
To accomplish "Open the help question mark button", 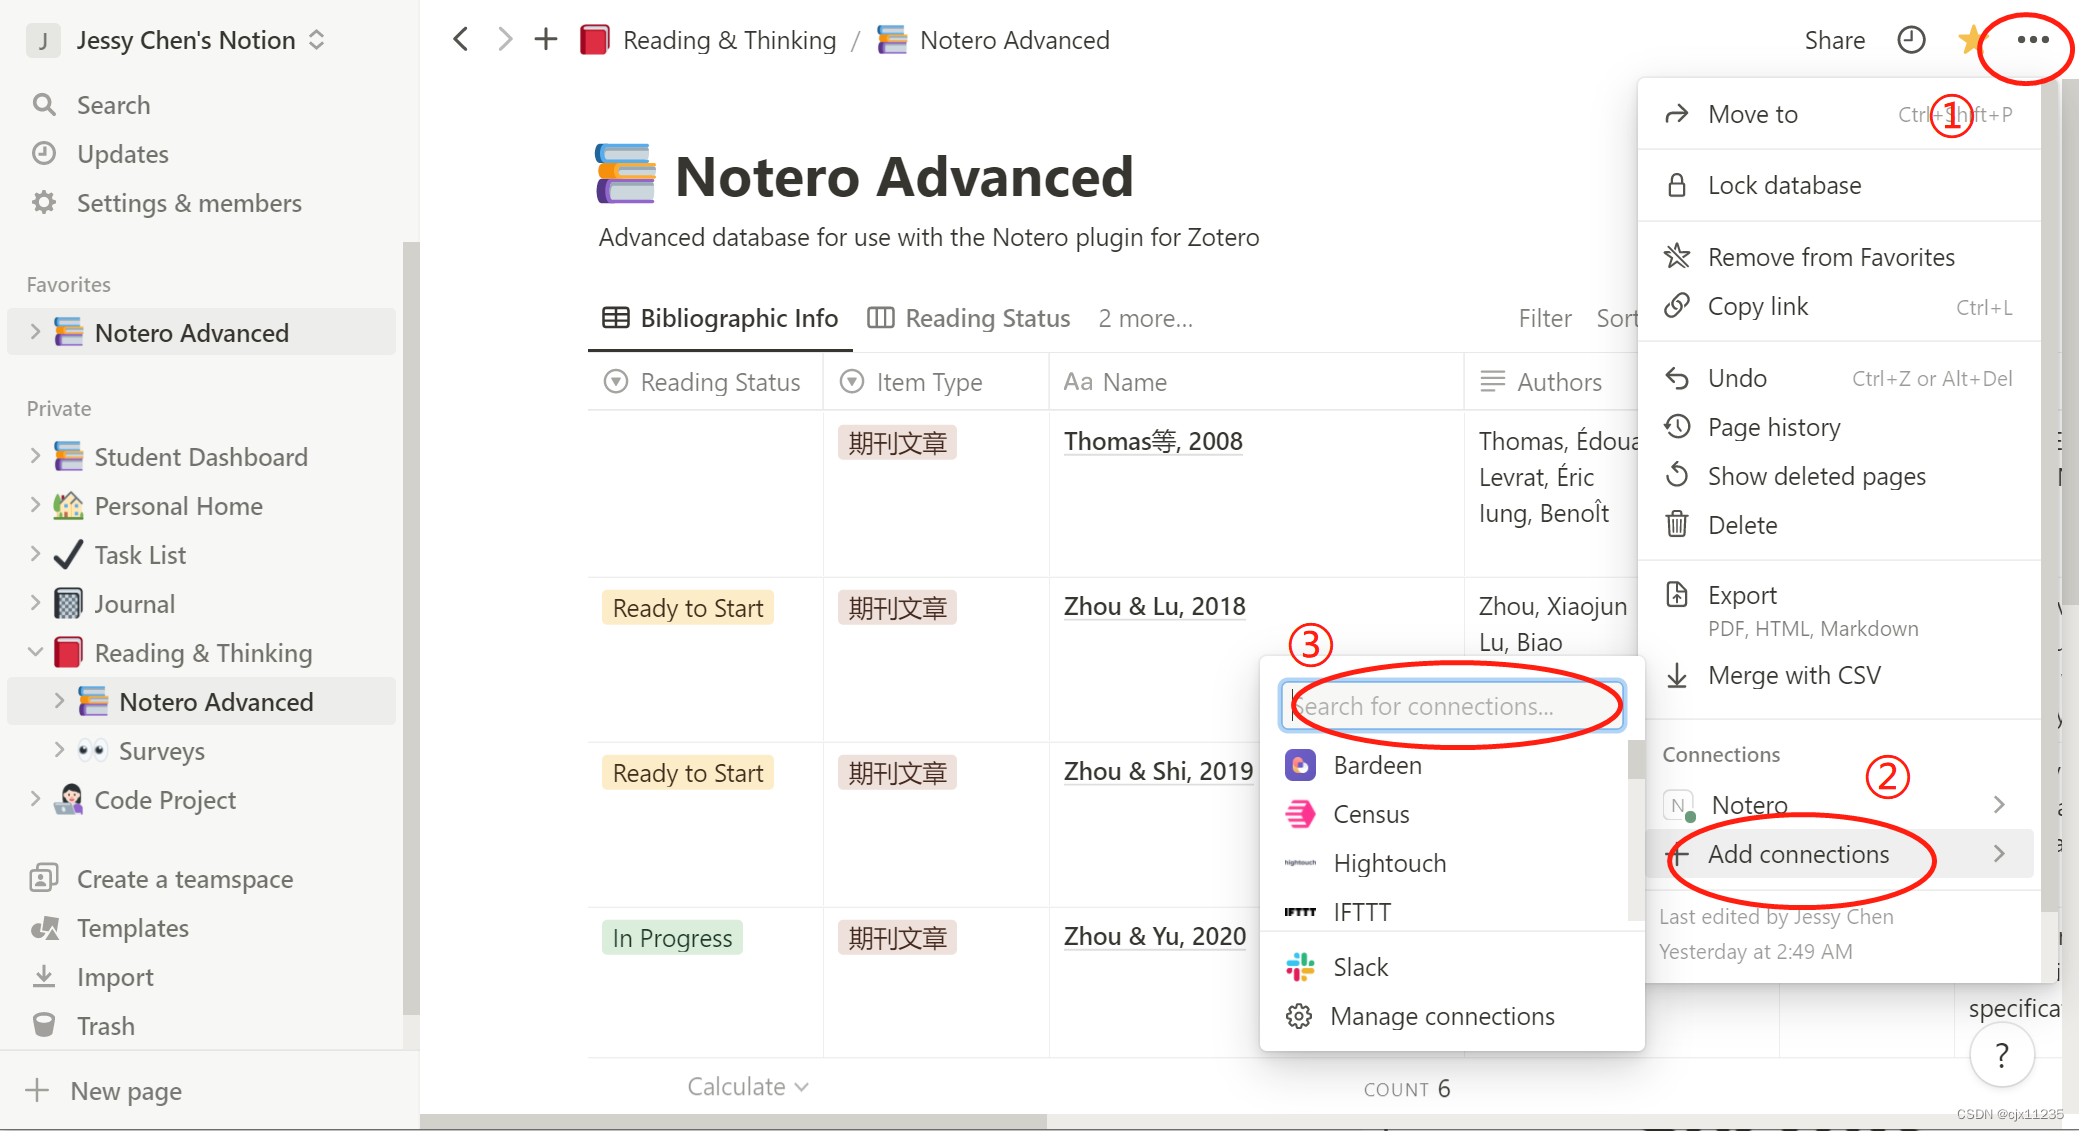I will 2002,1055.
